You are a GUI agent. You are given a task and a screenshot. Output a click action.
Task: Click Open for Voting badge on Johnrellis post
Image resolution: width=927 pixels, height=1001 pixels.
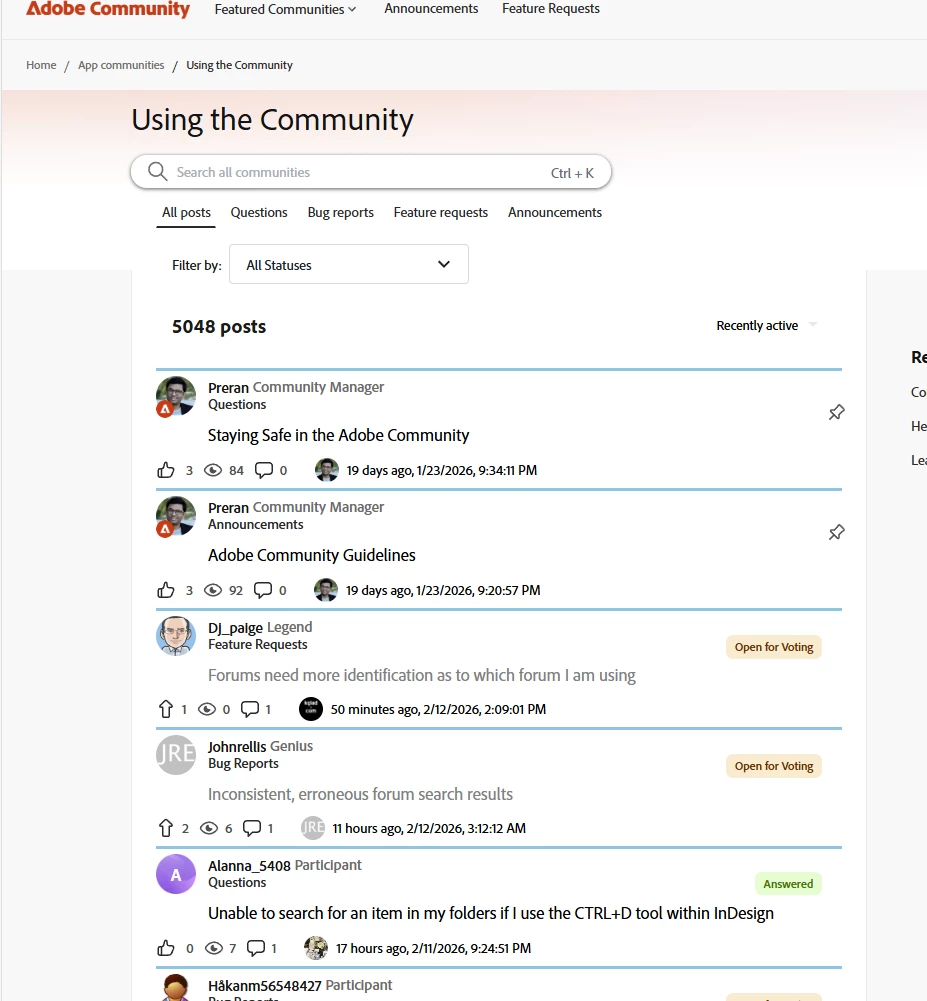(774, 766)
